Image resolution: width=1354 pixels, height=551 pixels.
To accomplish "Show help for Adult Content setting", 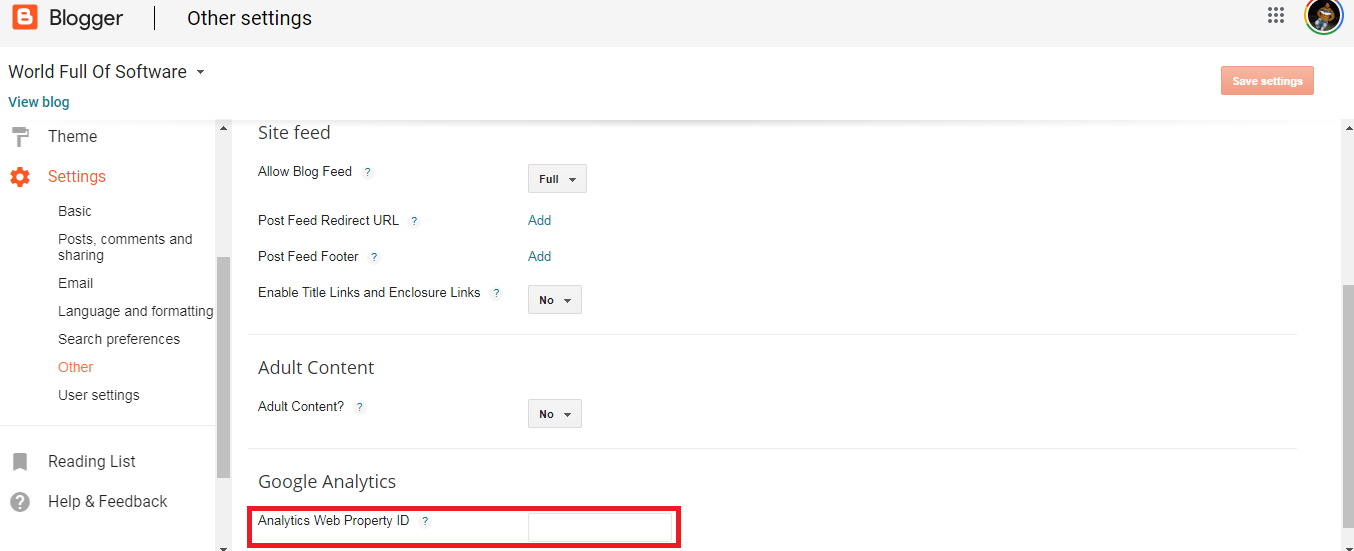I will 359,407.
